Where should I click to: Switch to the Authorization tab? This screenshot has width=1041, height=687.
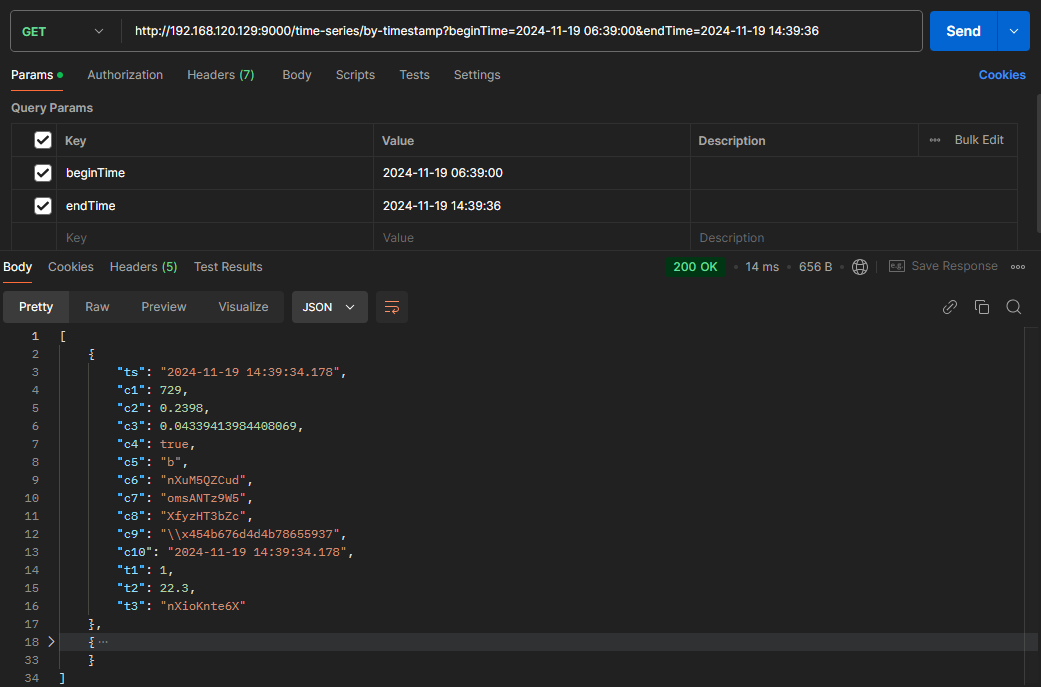point(125,75)
